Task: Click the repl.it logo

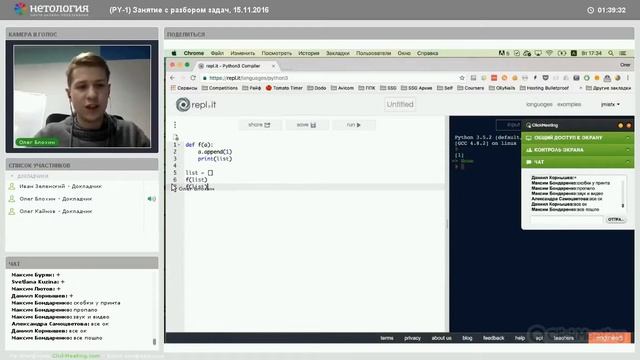Action: click(x=196, y=105)
